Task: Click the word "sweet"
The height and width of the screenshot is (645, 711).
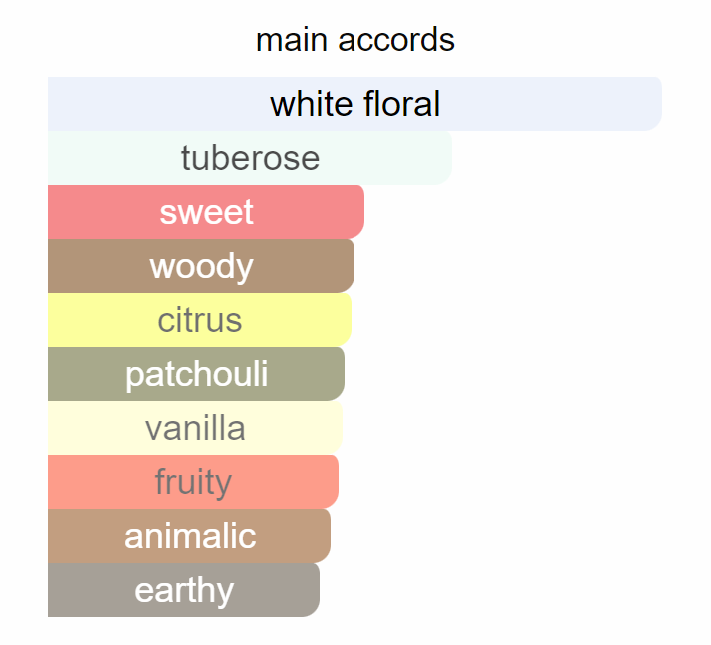Action: 206,212
